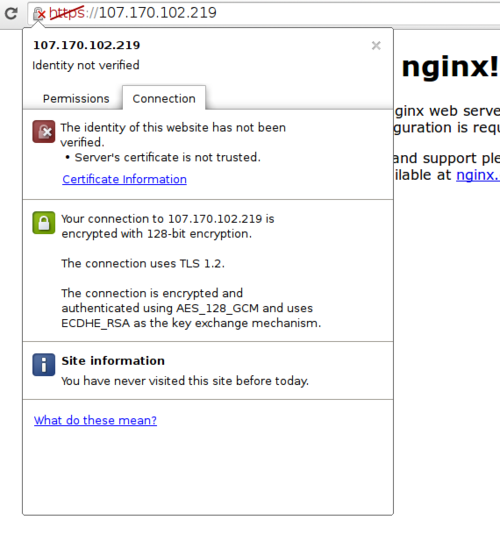Click 'You have never visited this site' text
Screen dimensions: 500x534
185,381
